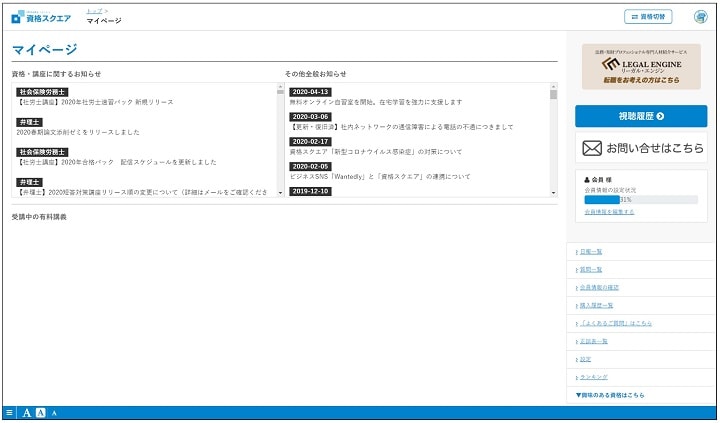Click the 2019-12-10 date label
The height and width of the screenshot is (423, 720).
[x=310, y=191]
